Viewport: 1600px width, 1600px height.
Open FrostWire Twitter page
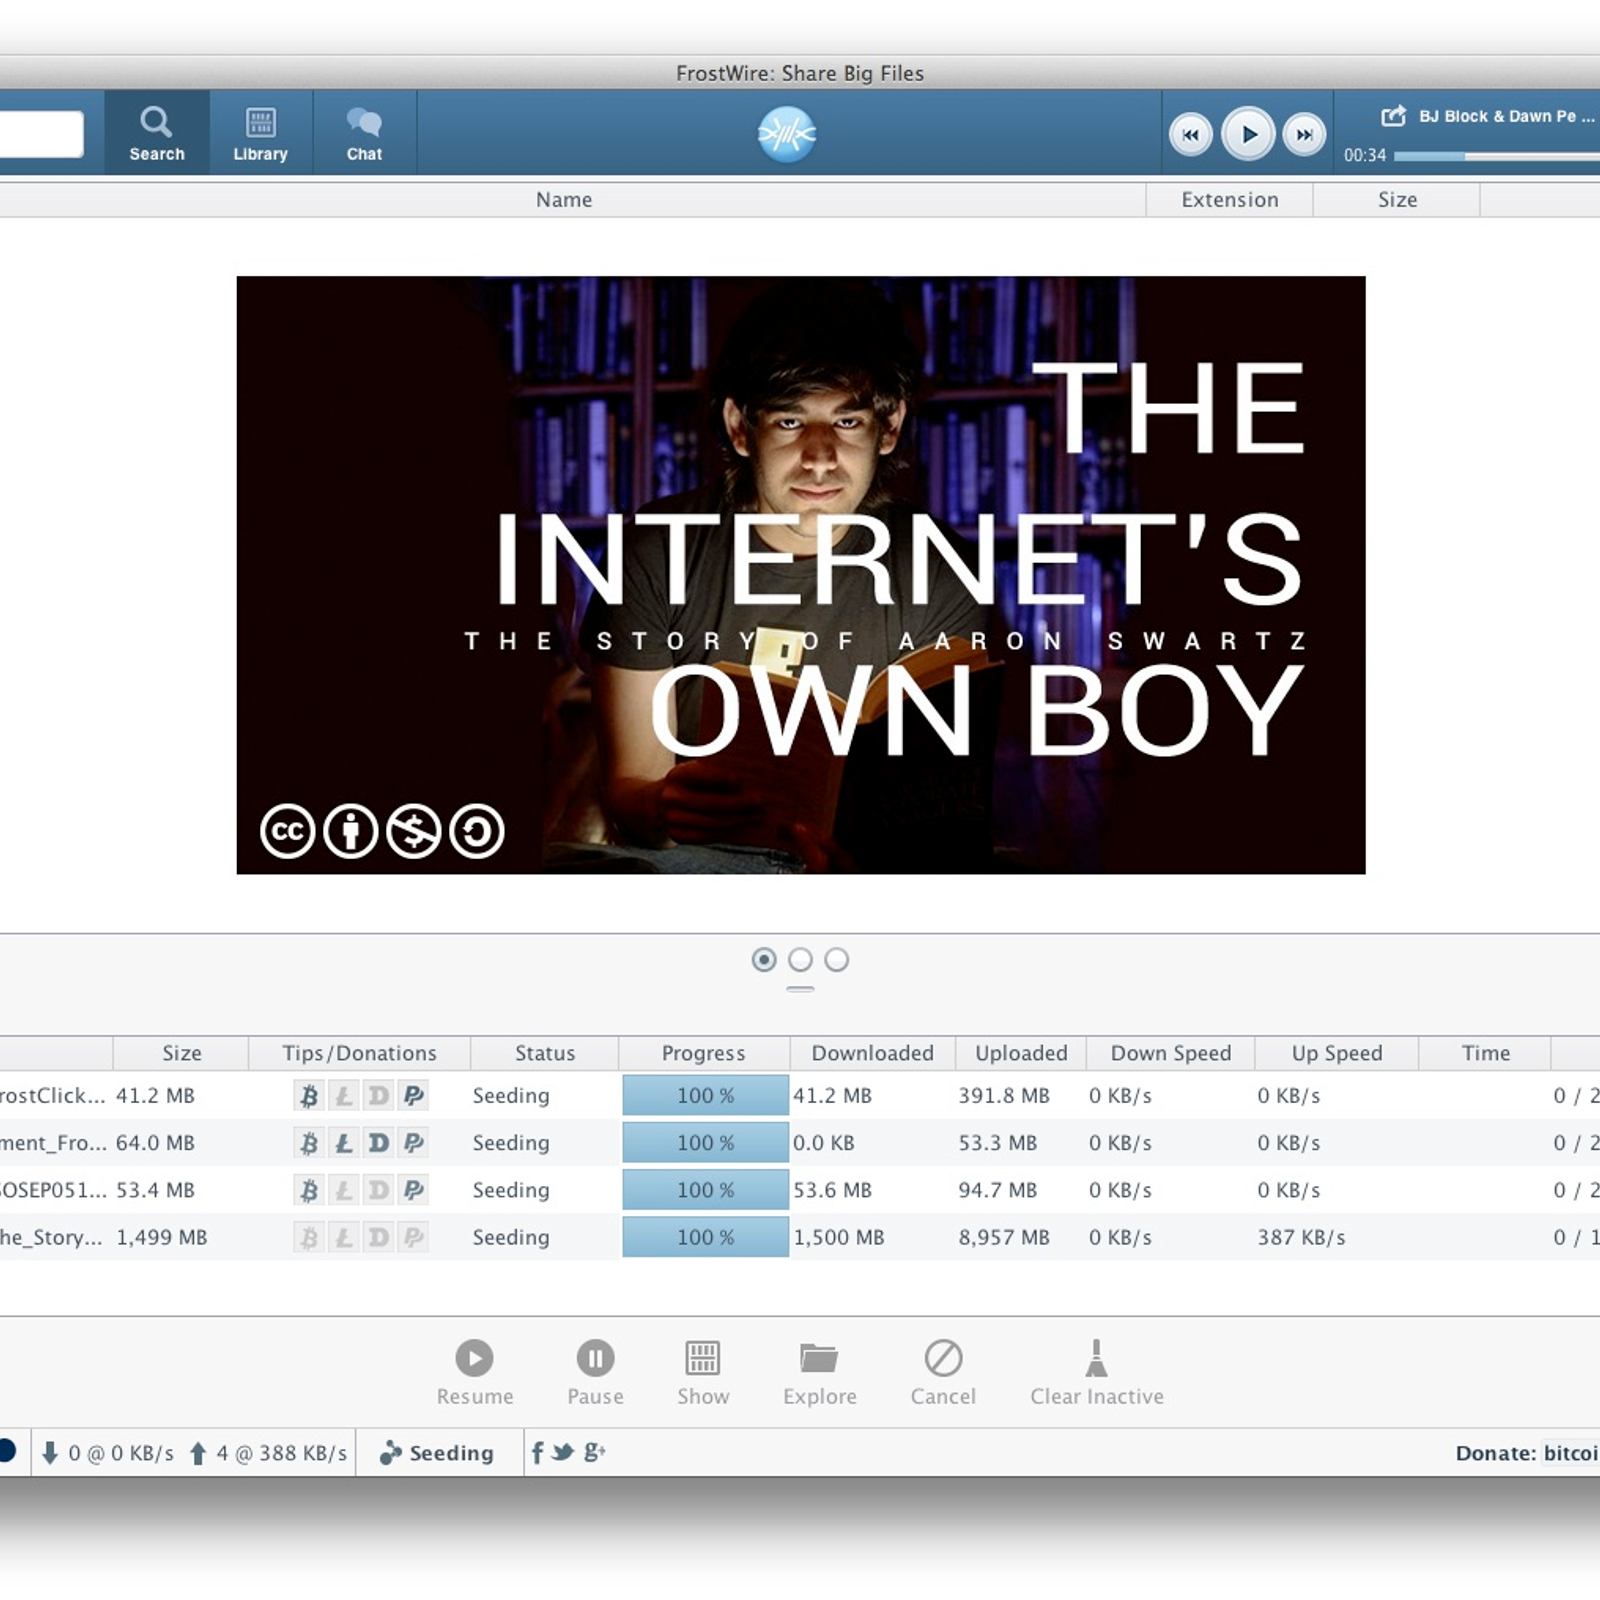(x=563, y=1452)
